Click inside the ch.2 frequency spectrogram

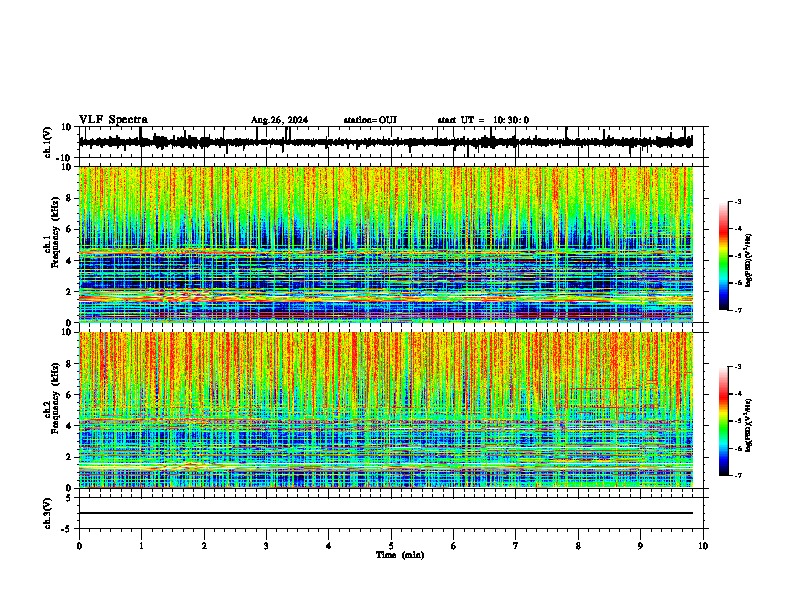coord(385,410)
